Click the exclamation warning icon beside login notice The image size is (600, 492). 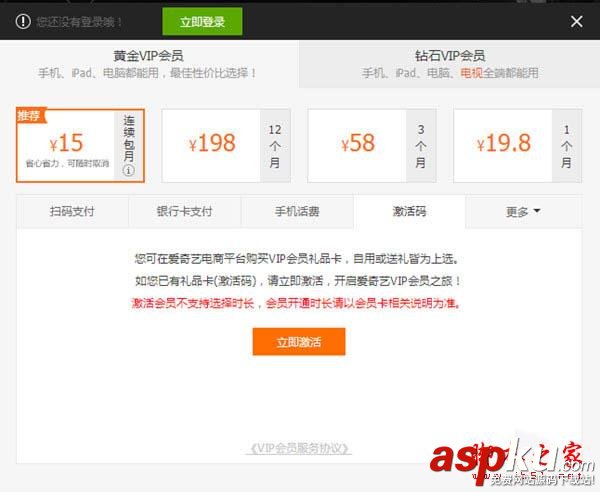coord(23,21)
